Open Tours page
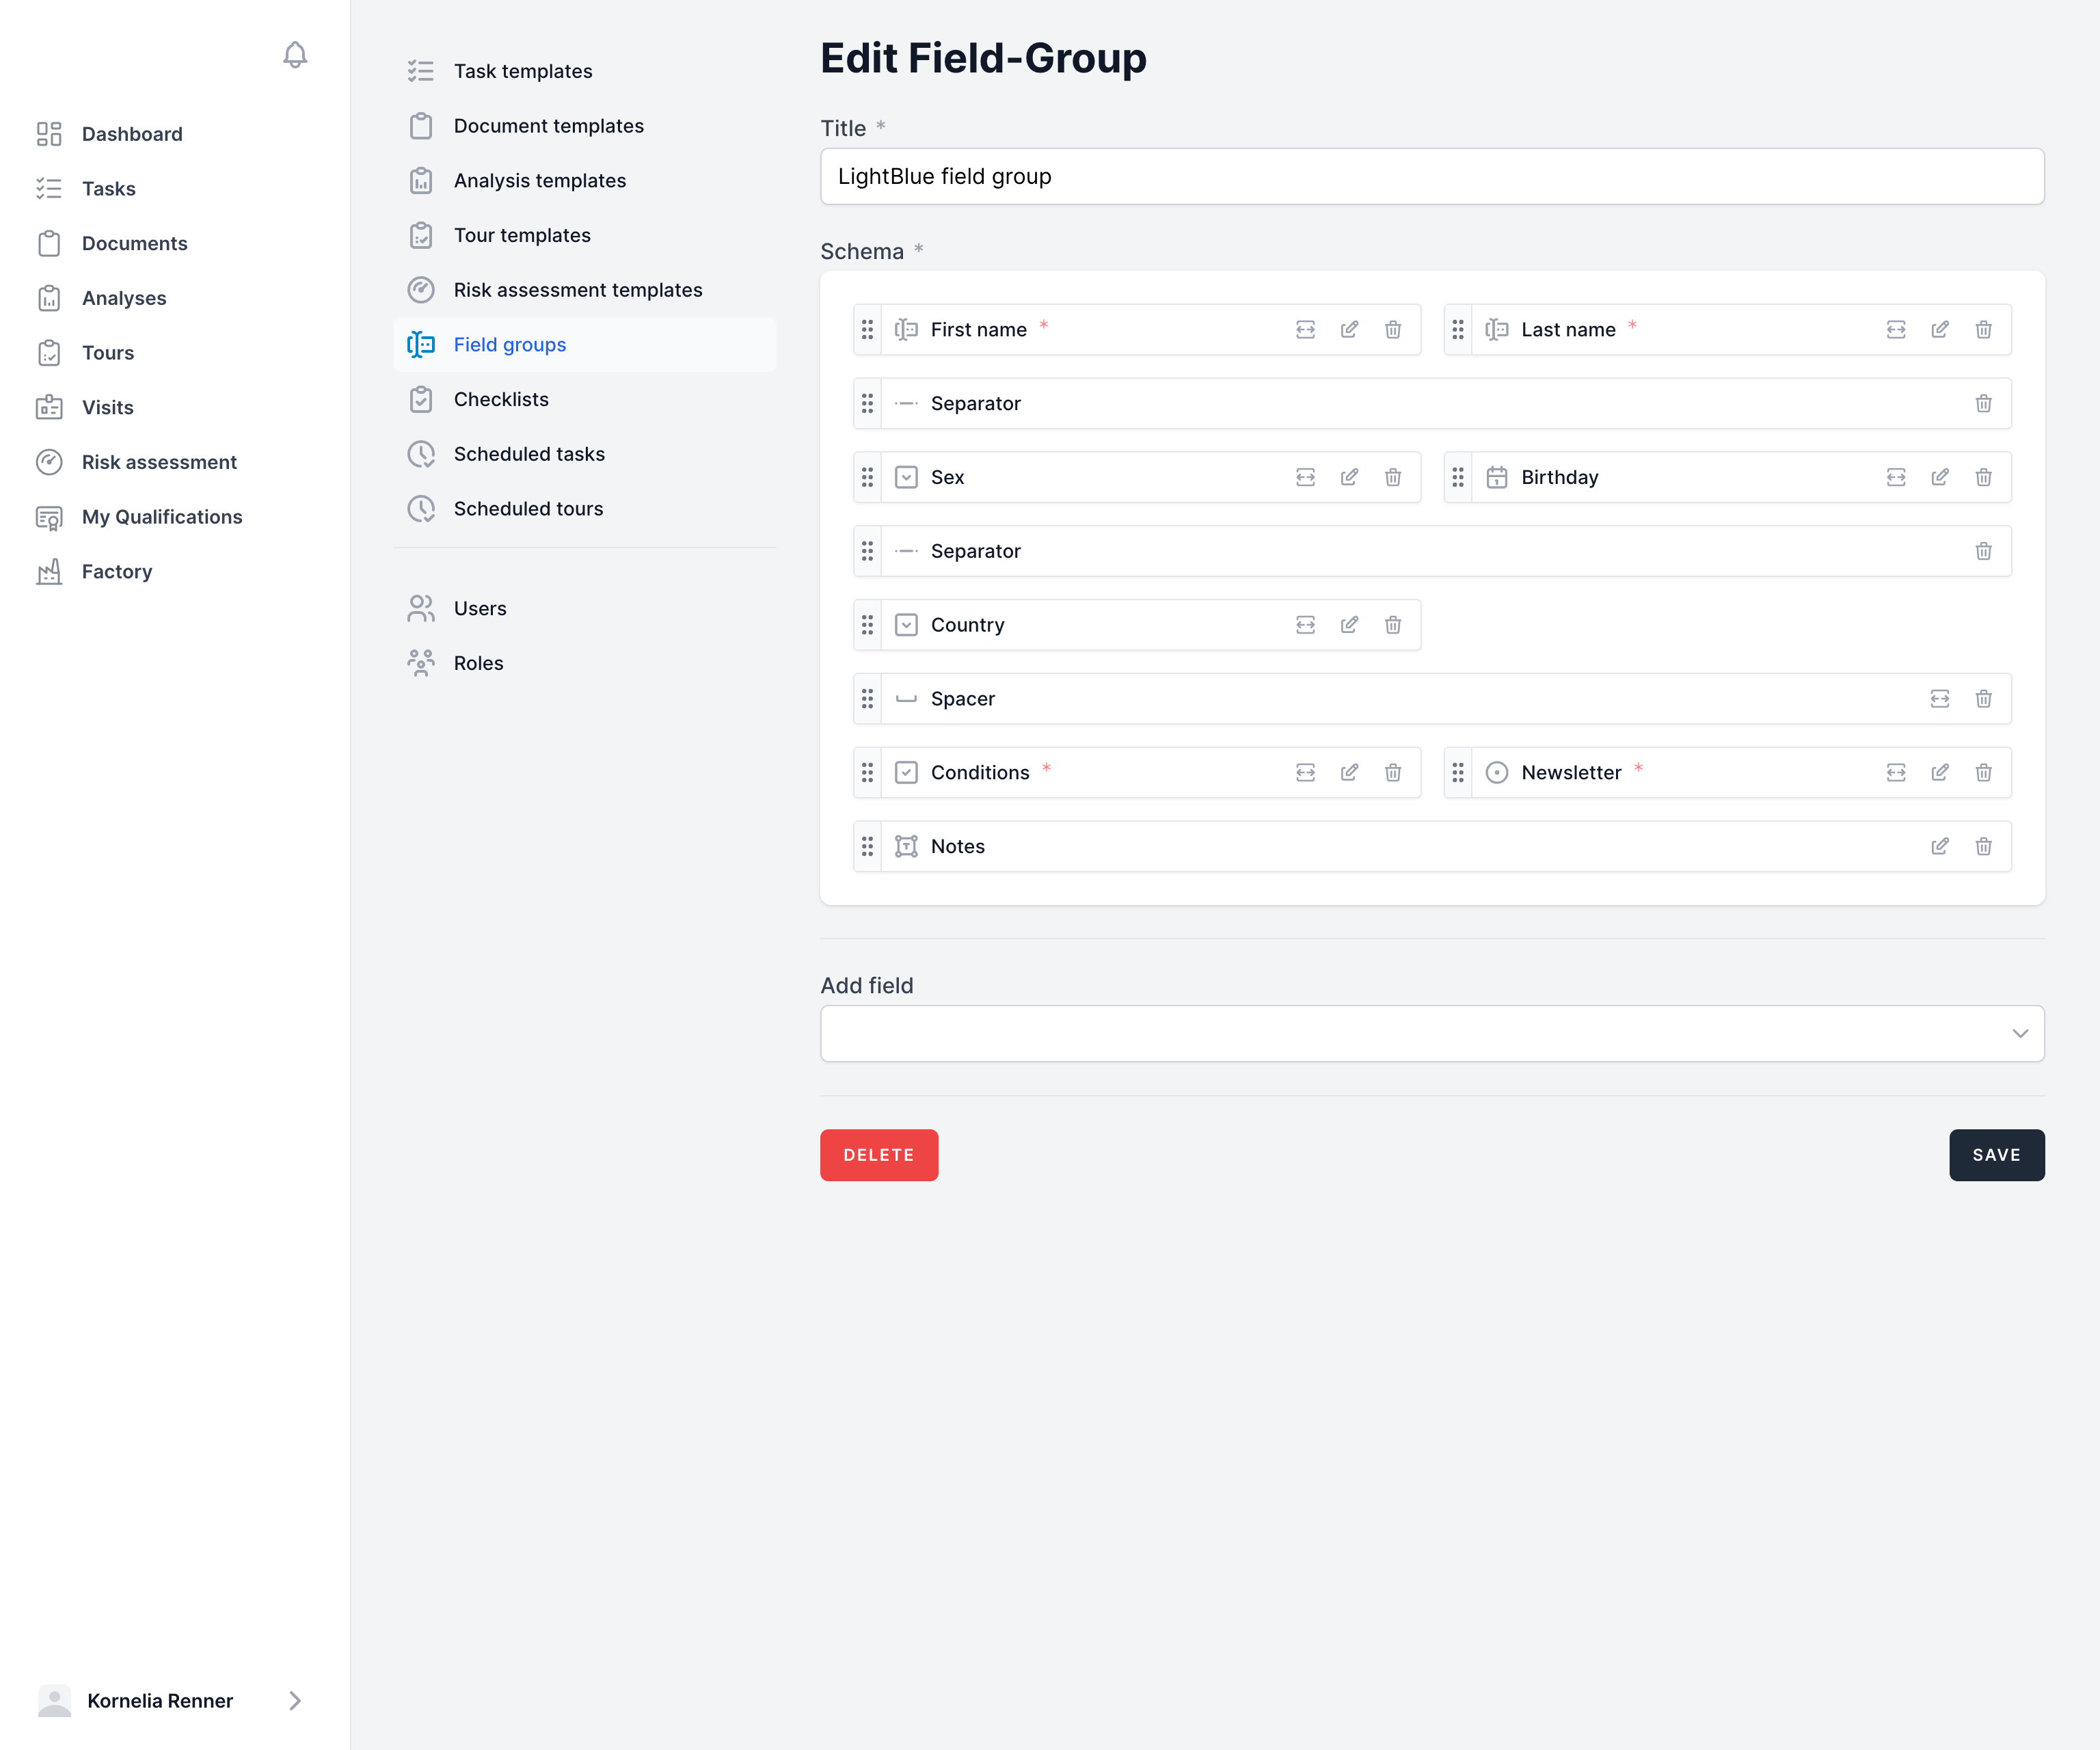This screenshot has width=2100, height=1750. [x=108, y=353]
